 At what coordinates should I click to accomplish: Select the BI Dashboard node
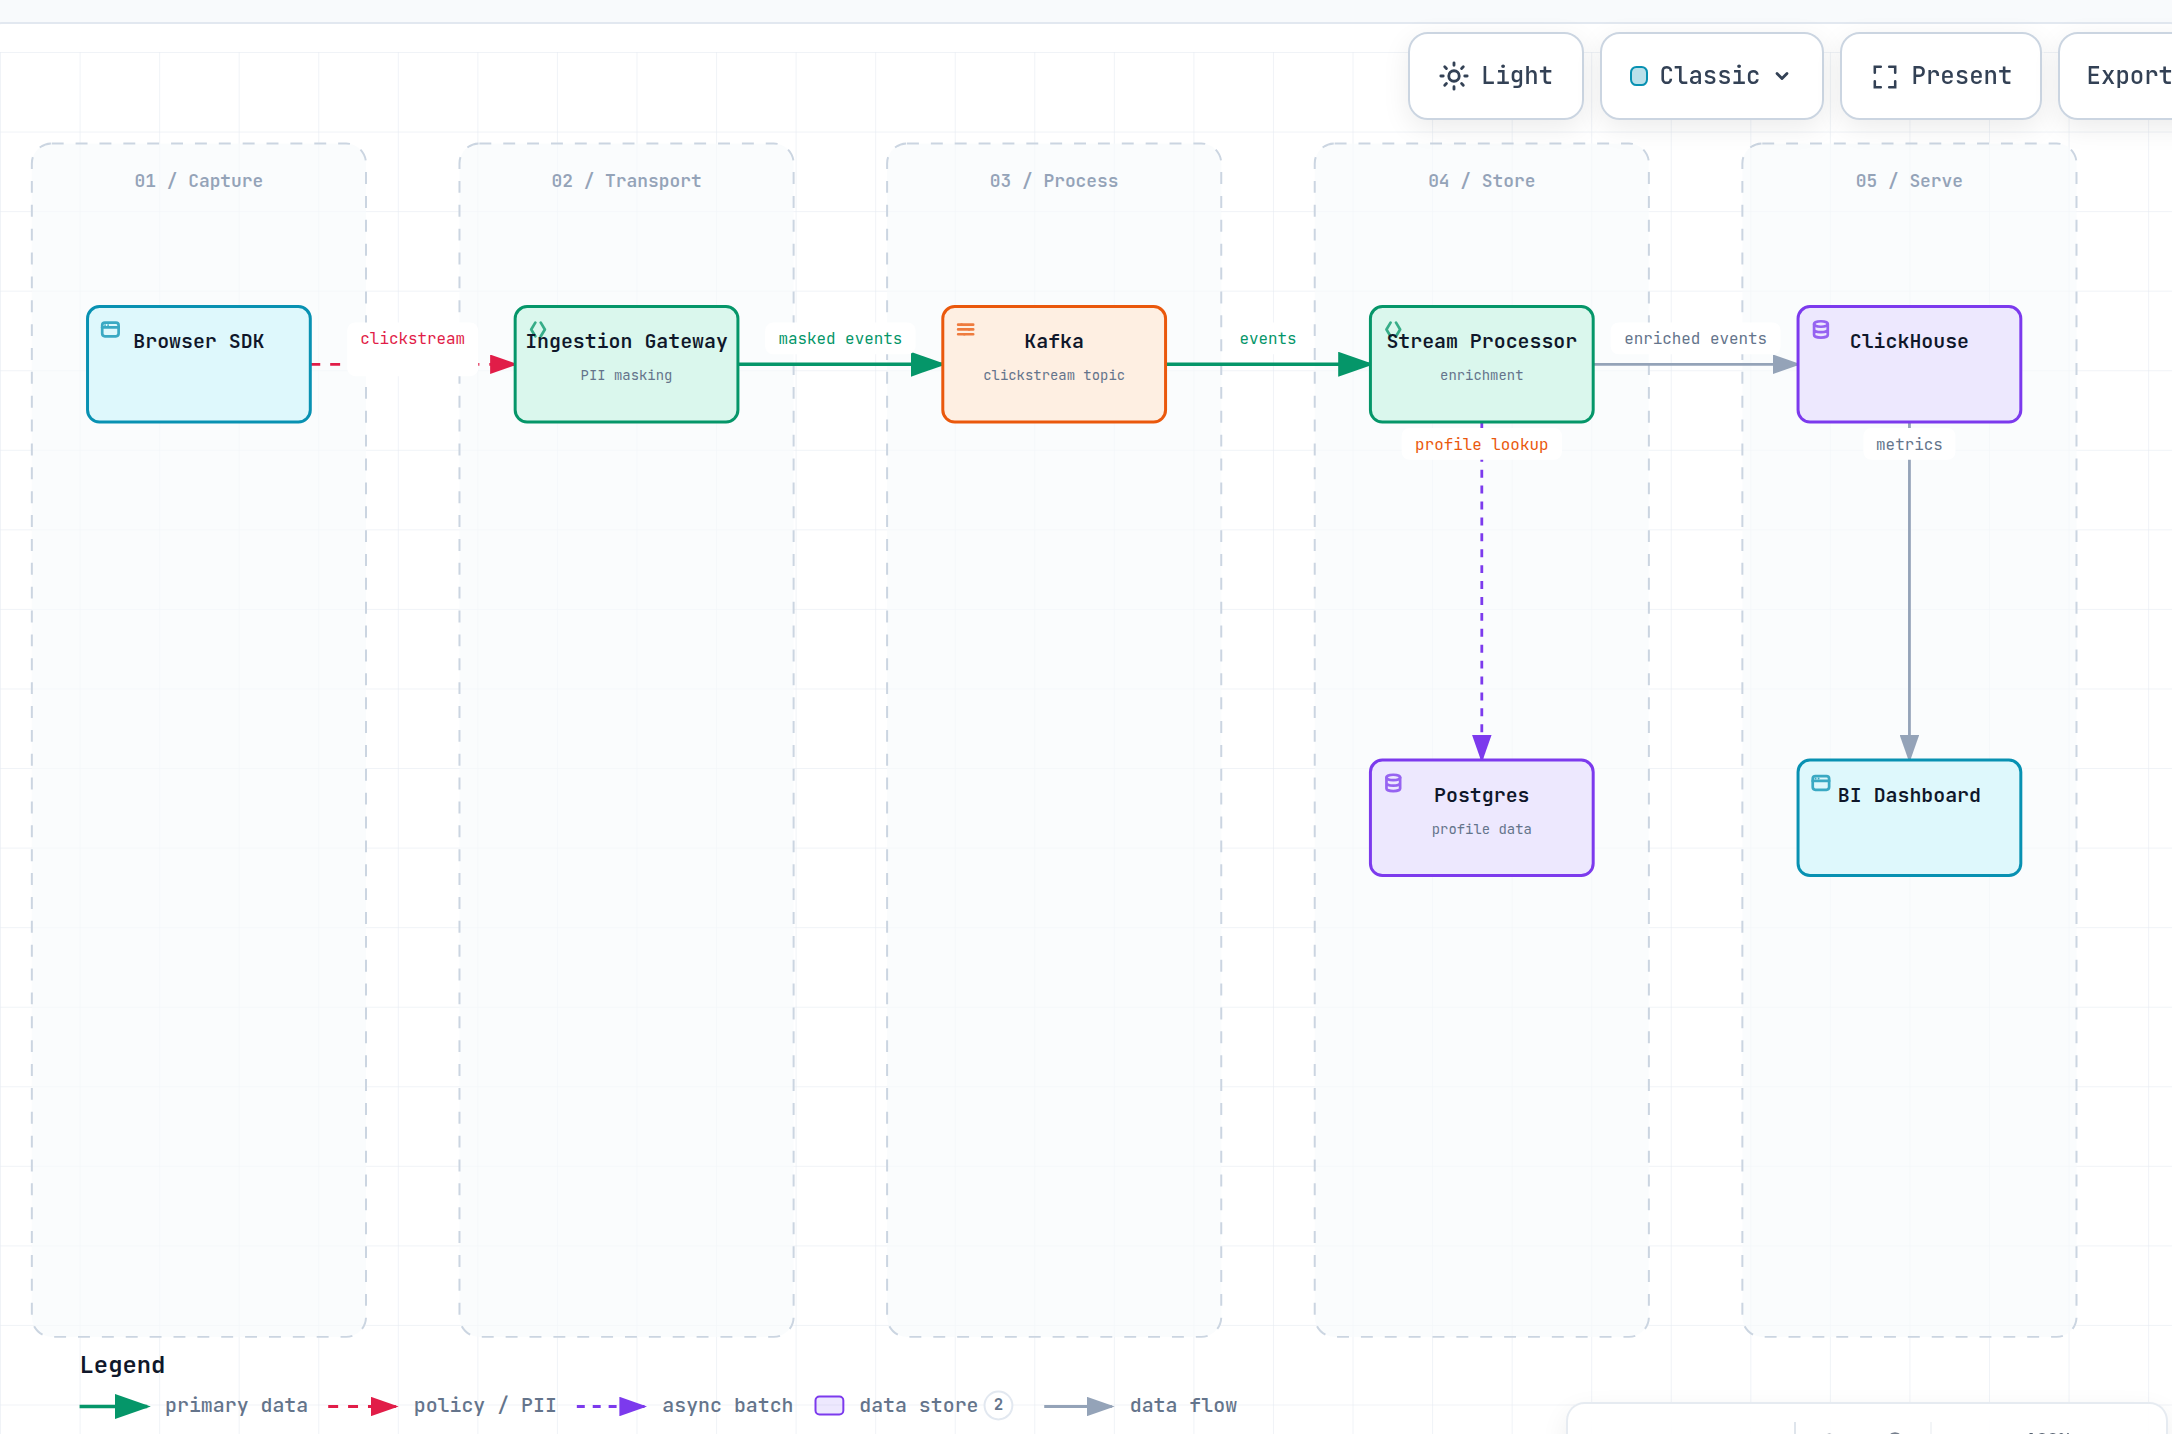(x=1910, y=818)
